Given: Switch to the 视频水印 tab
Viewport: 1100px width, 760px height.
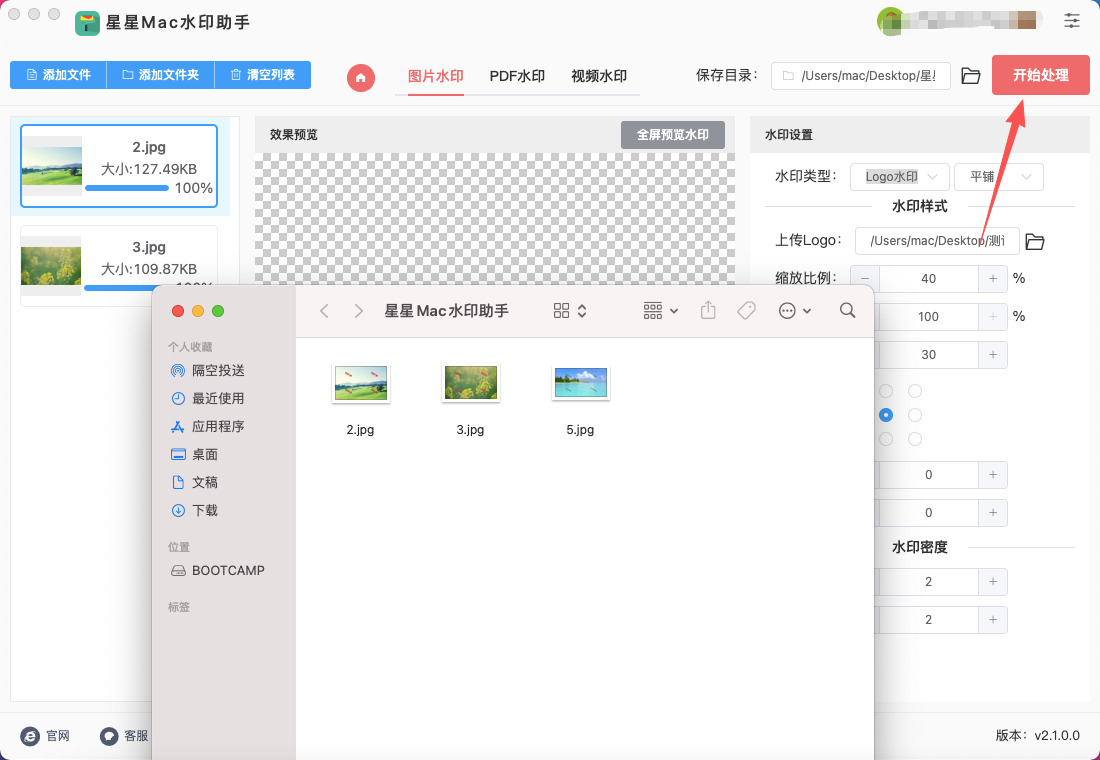Looking at the screenshot, I should click(599, 76).
